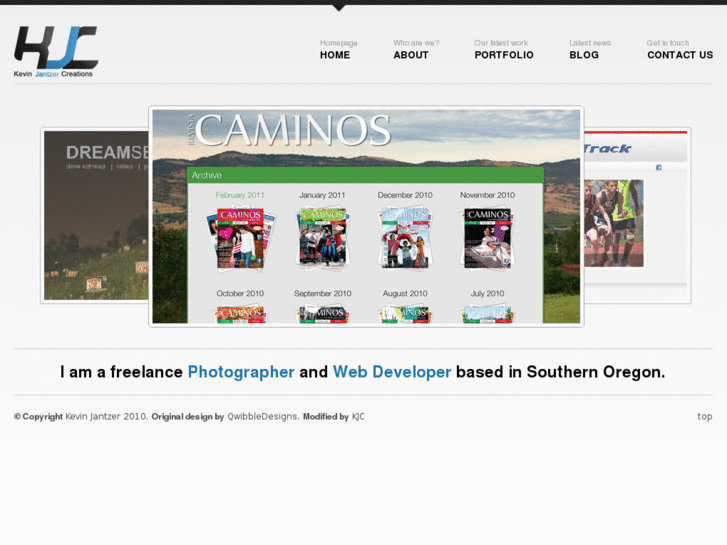
Task: Click the October 2010 label text
Action: click(x=240, y=294)
